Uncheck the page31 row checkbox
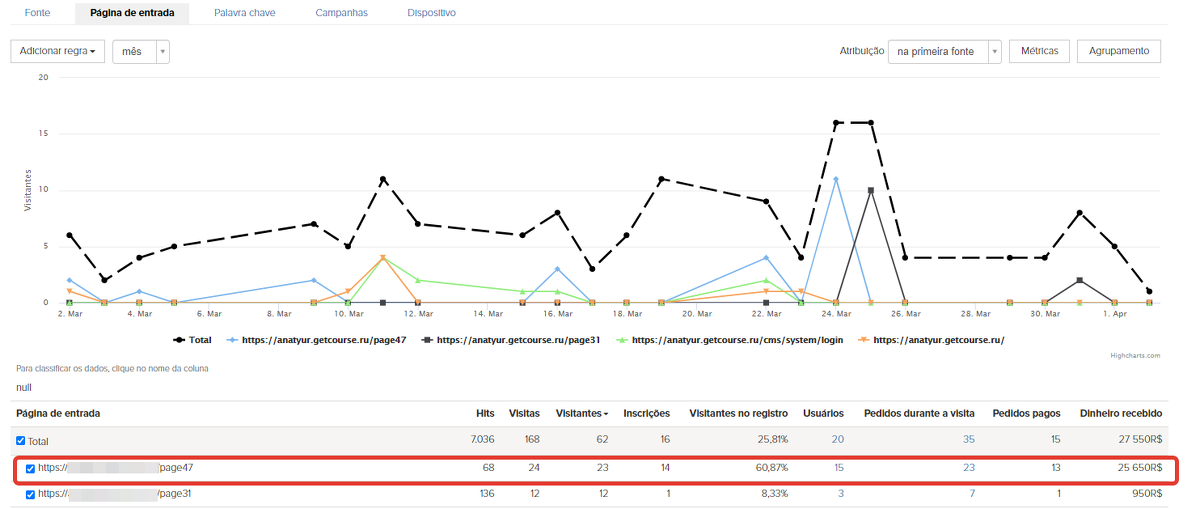Viewport: 1200px width, 509px height. point(30,494)
